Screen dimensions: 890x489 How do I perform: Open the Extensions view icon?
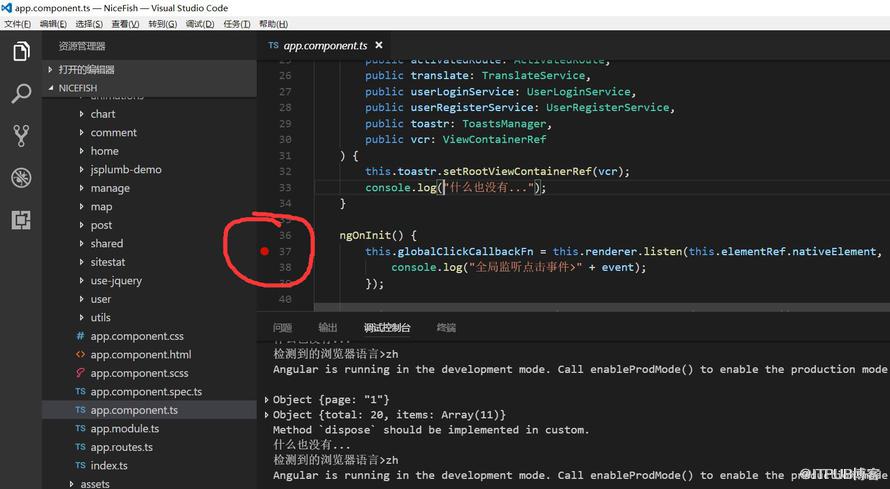[x=21, y=220]
